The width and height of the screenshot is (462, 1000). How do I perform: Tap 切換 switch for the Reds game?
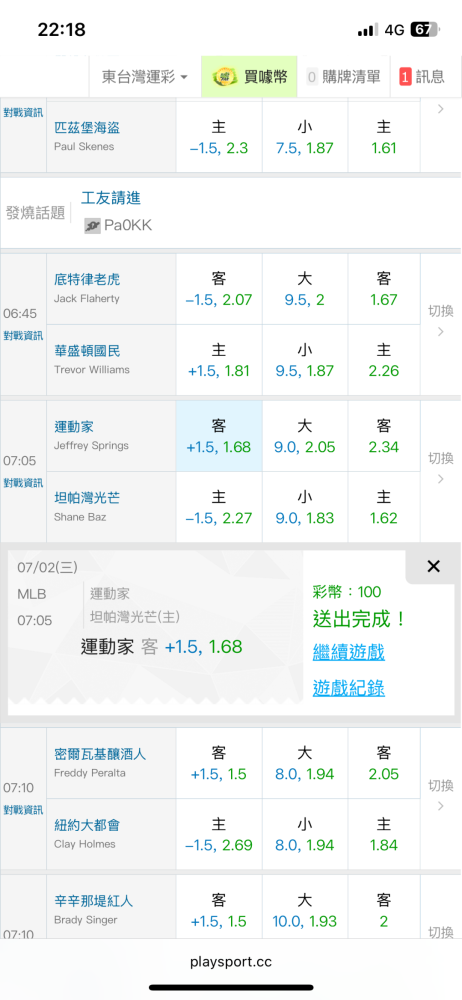point(440,932)
